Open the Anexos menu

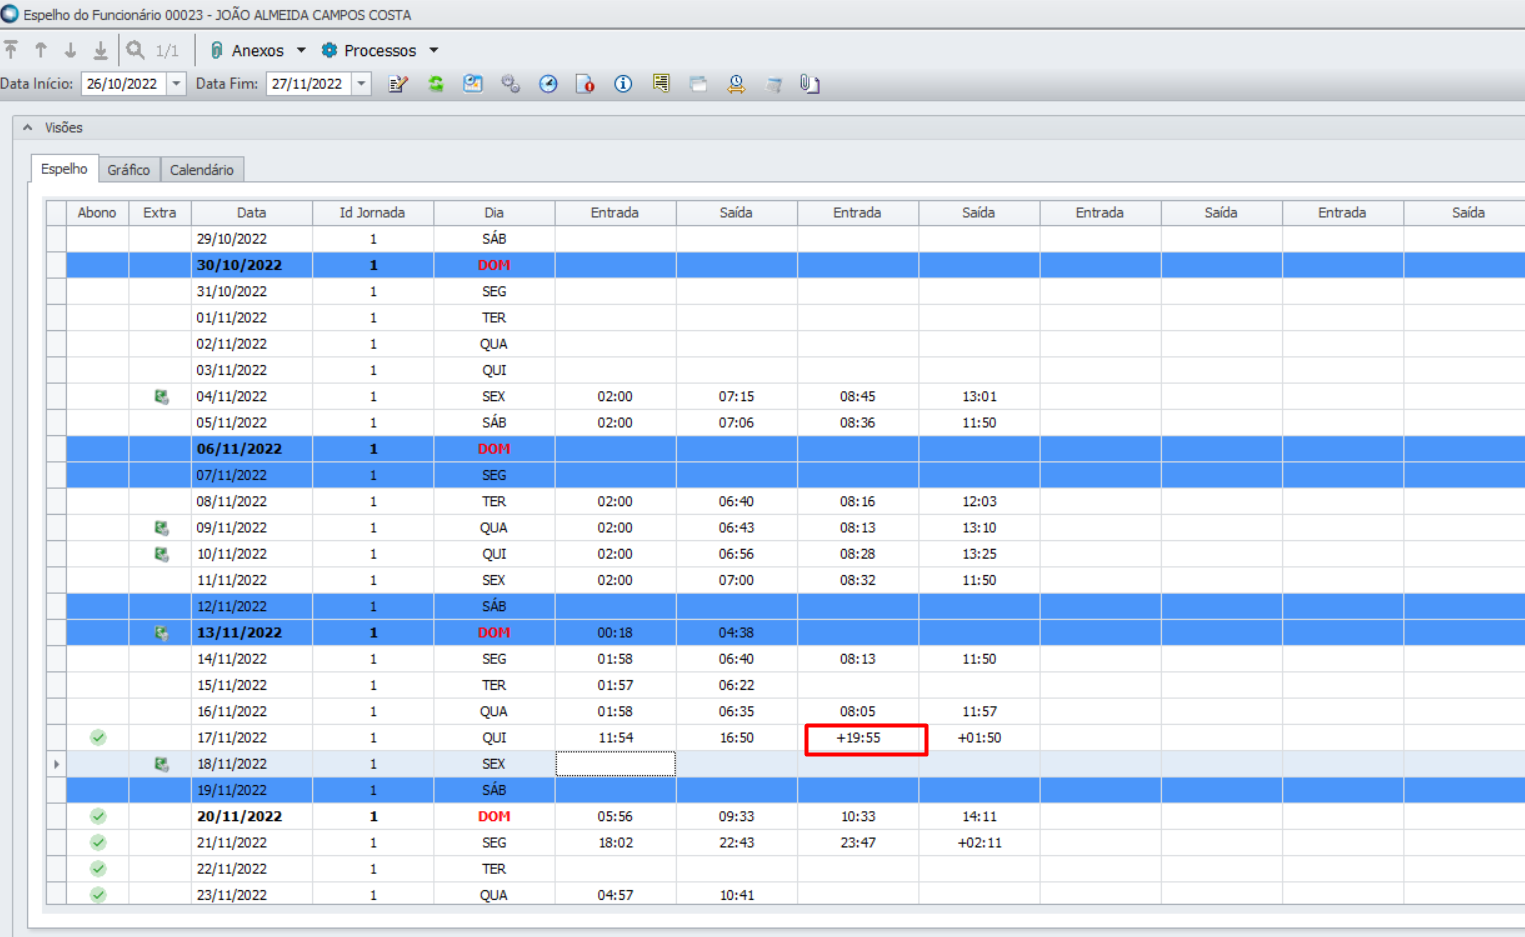258,50
